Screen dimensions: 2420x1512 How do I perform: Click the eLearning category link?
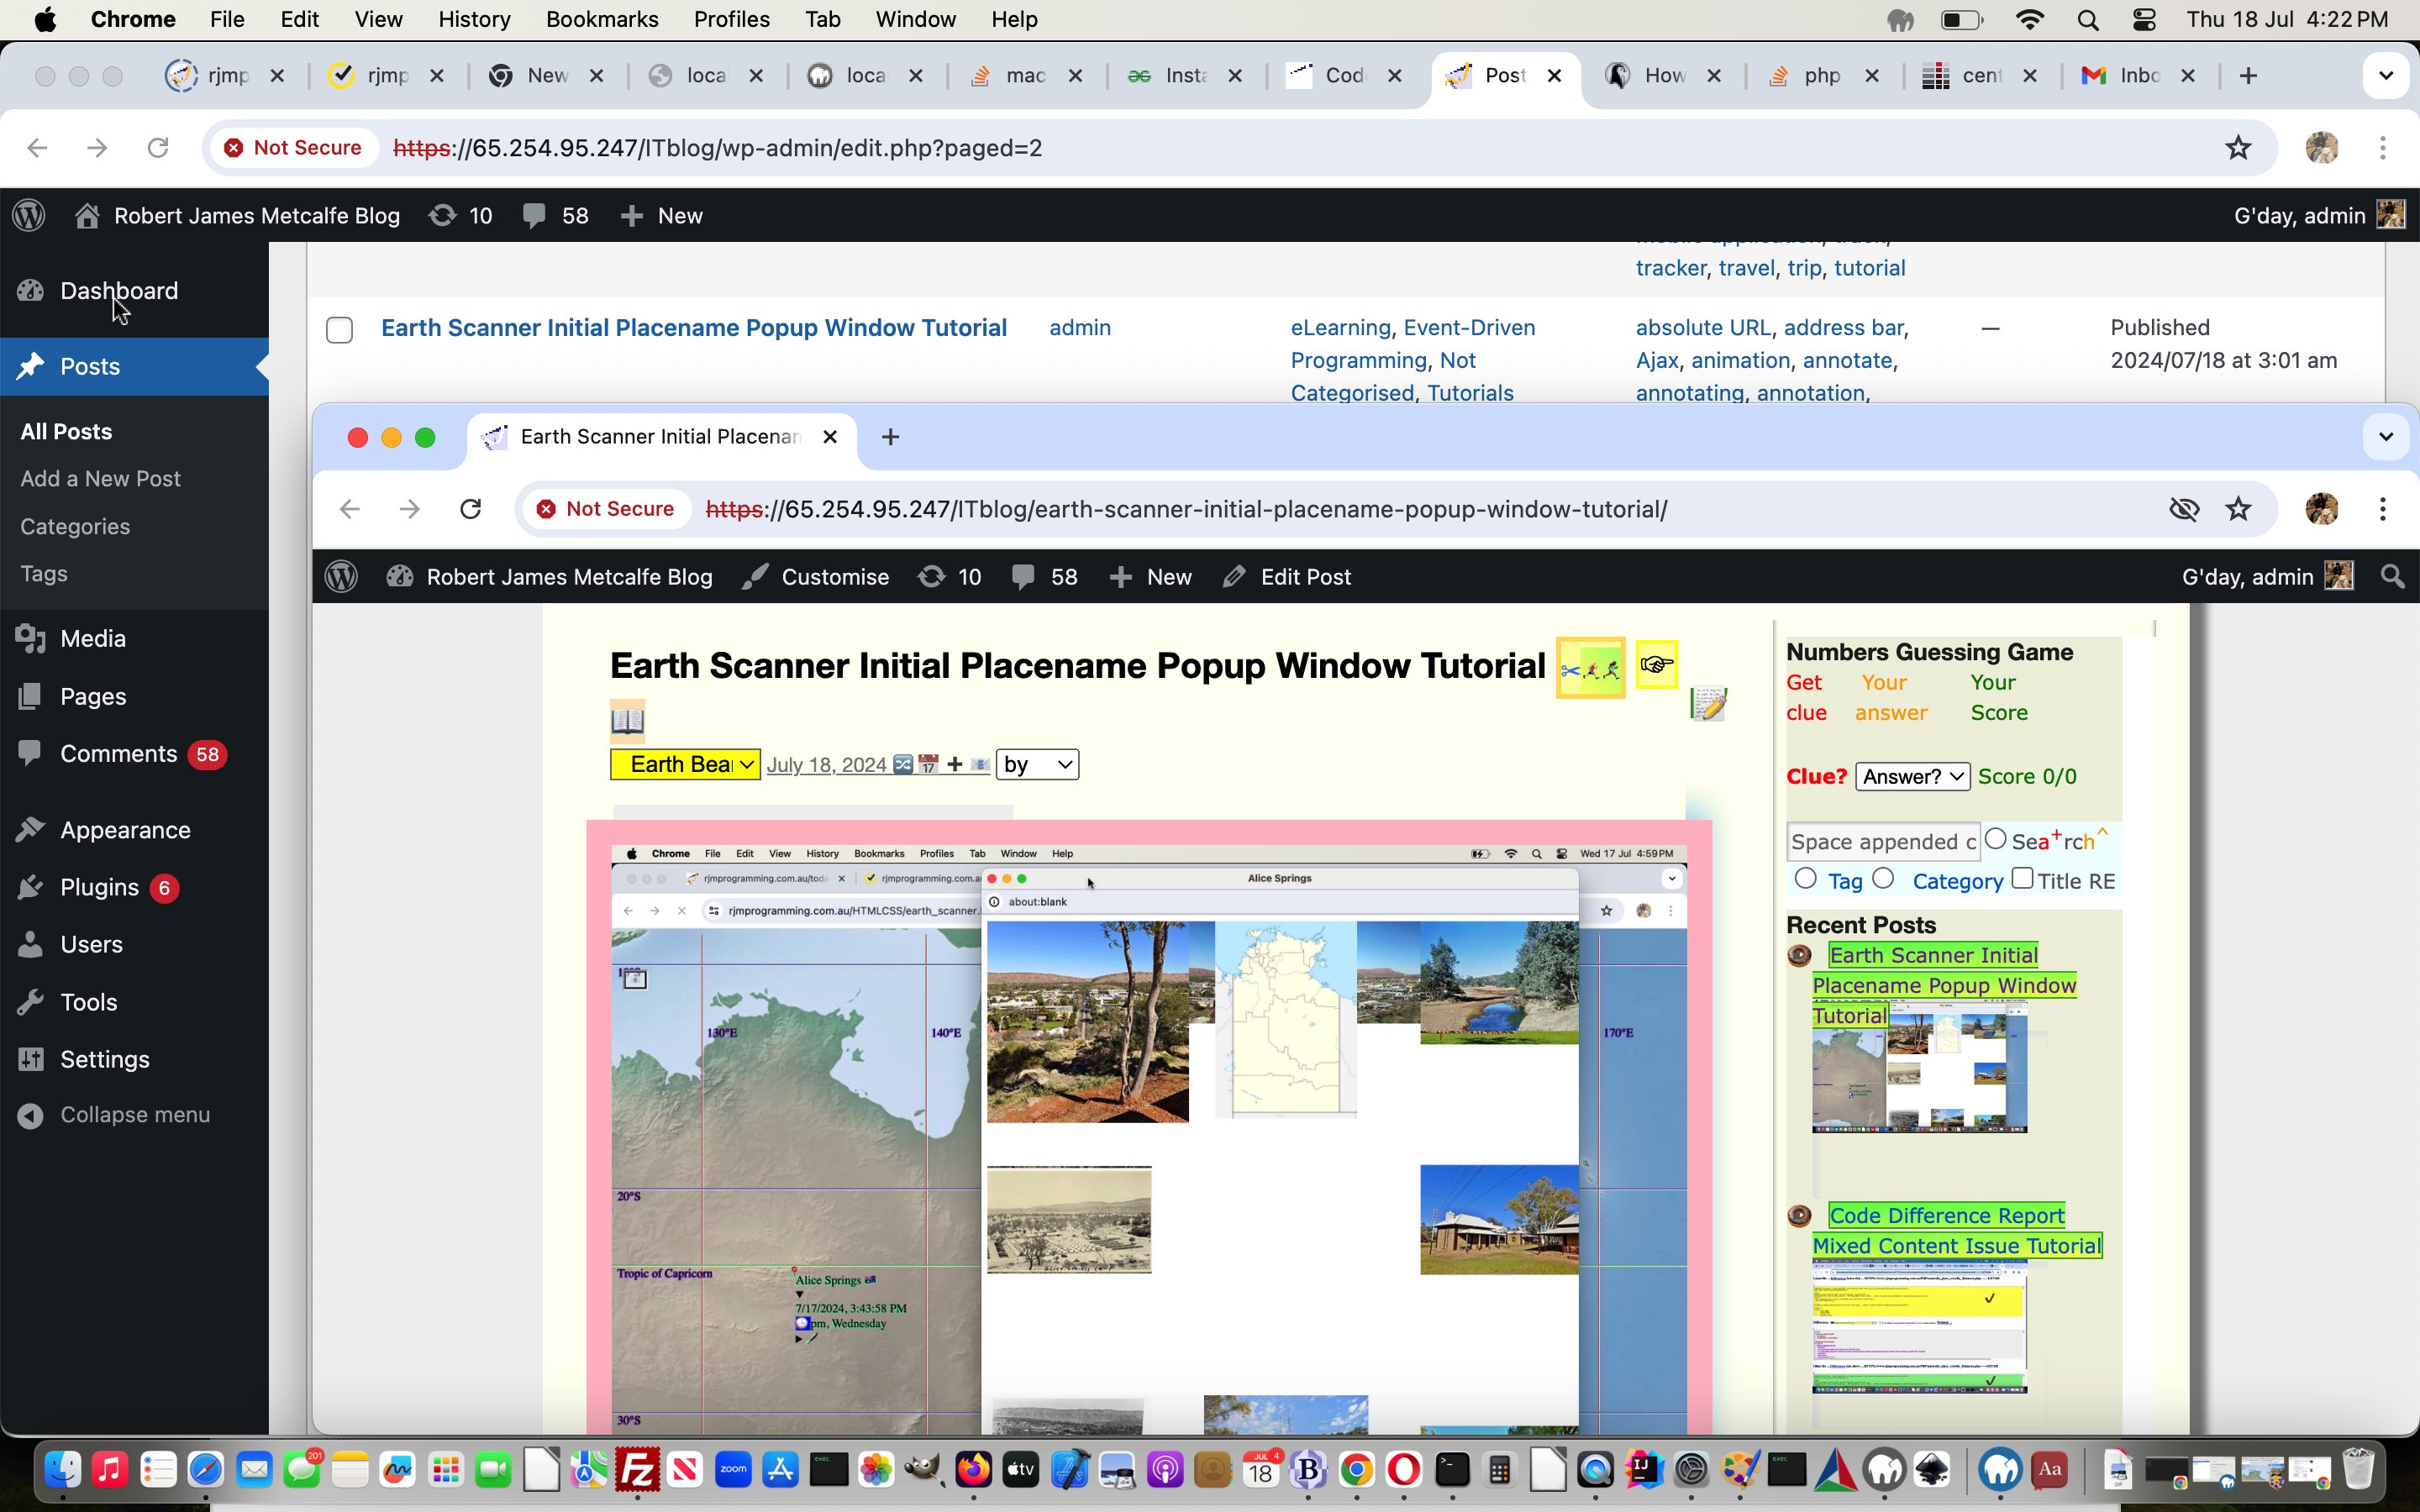(x=1340, y=328)
